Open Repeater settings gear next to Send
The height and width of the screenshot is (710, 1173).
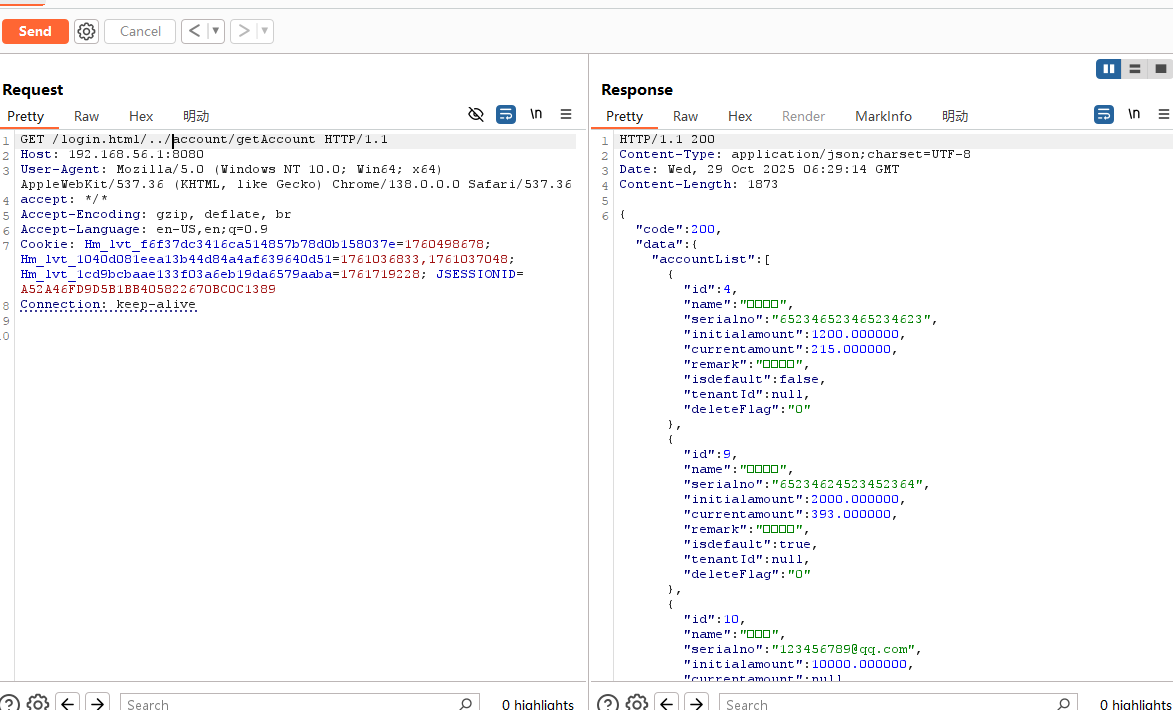(x=87, y=31)
